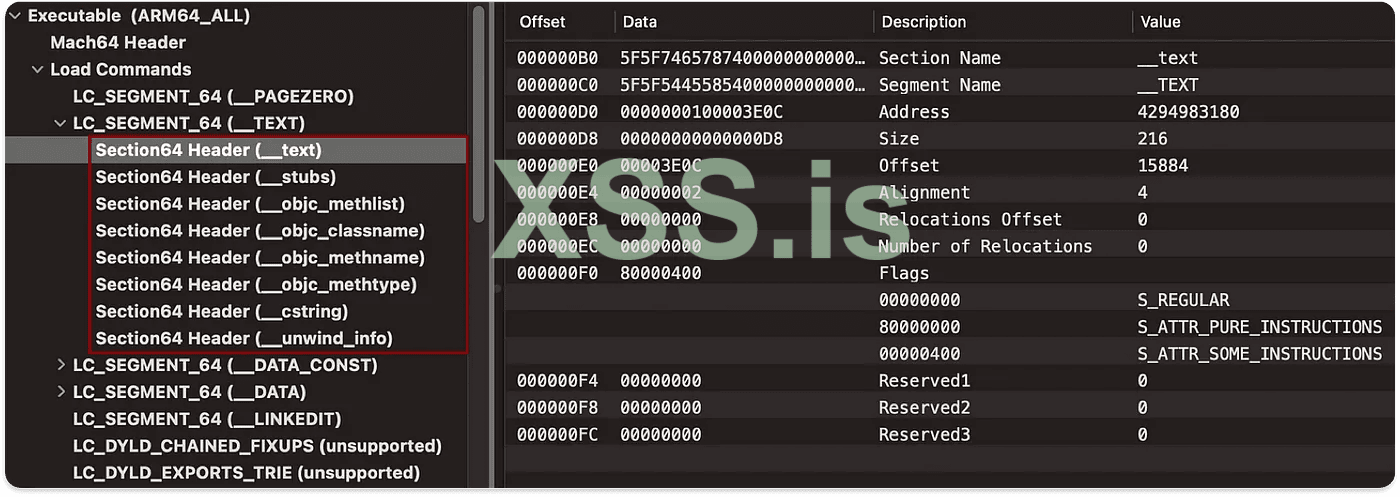Select the Section Name row
Screen dimensions: 1400x497
940,59
